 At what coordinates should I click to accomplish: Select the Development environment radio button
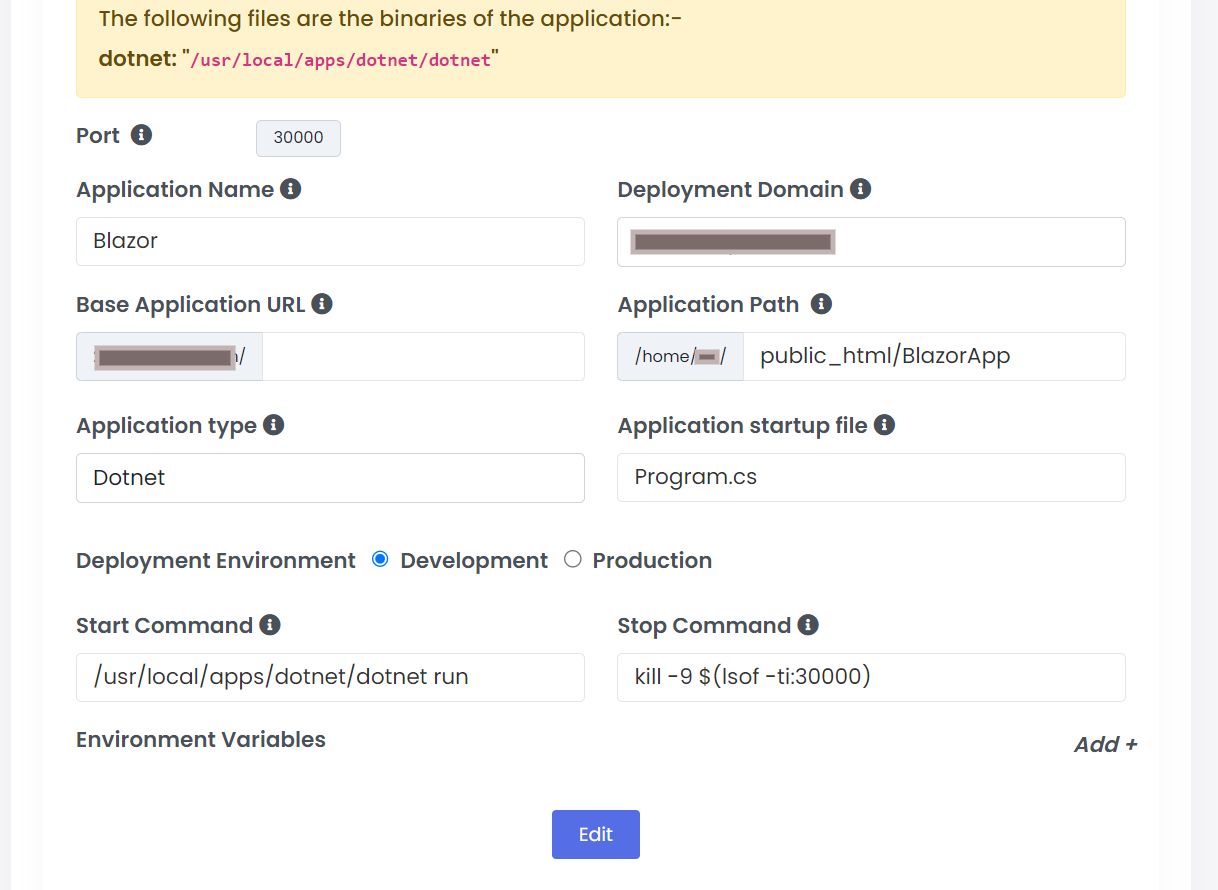click(x=380, y=560)
